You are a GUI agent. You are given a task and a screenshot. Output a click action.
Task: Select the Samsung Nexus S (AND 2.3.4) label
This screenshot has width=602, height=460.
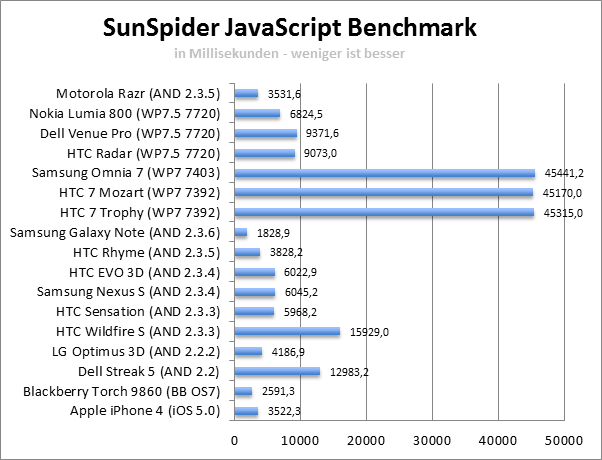click(129, 292)
